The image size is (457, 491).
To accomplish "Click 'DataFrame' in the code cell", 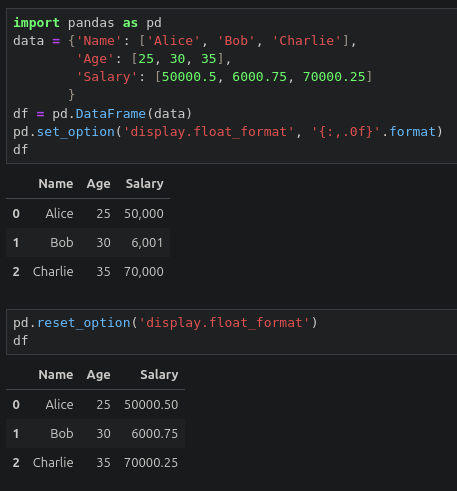I will 111,114.
